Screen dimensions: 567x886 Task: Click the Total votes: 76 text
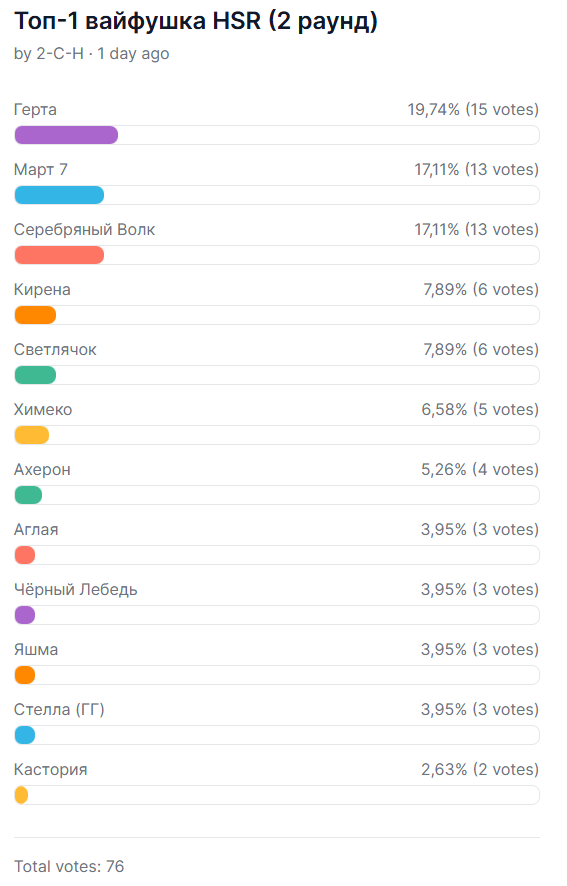69,866
